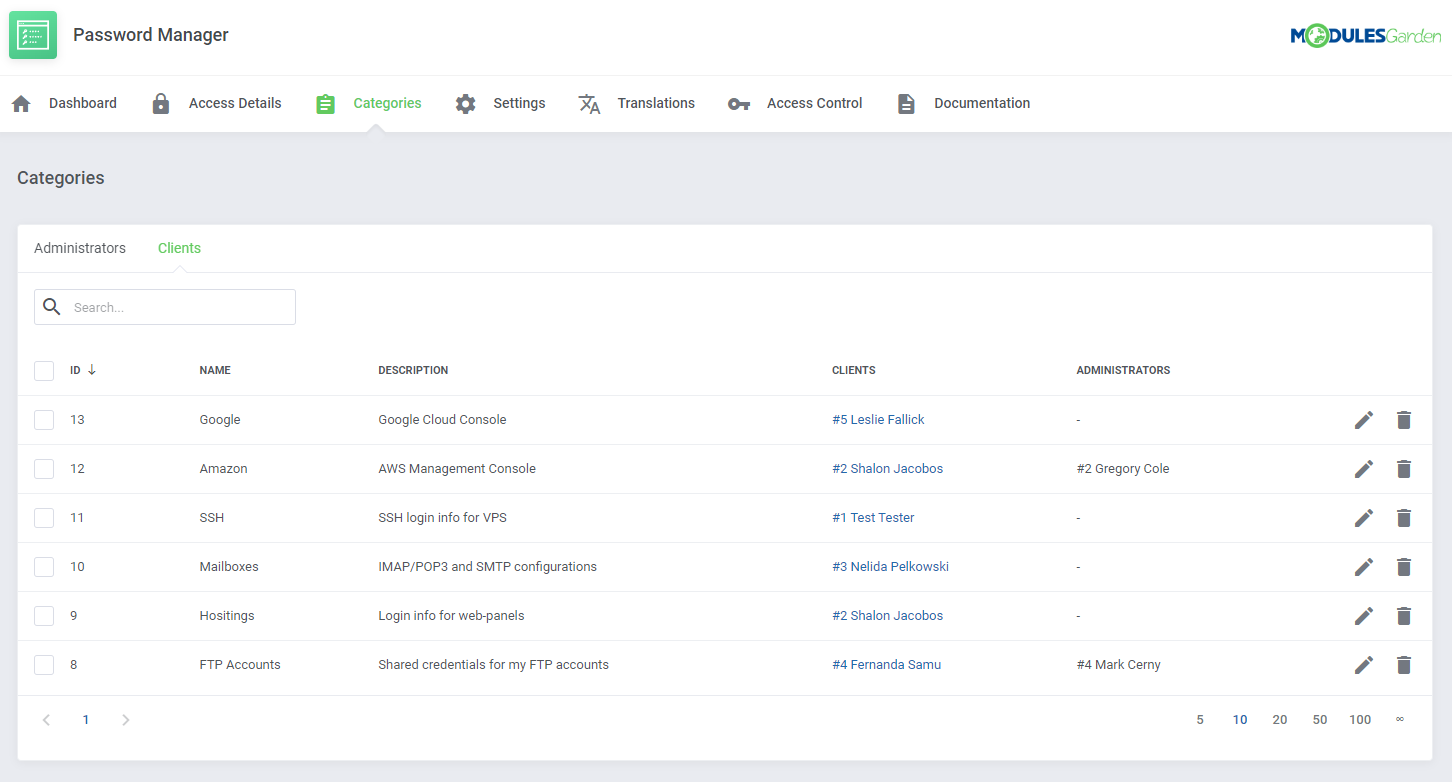Screen dimensions: 1452x782
Task: Click administrator #4 Mark Cerny text
Action: point(1119,665)
